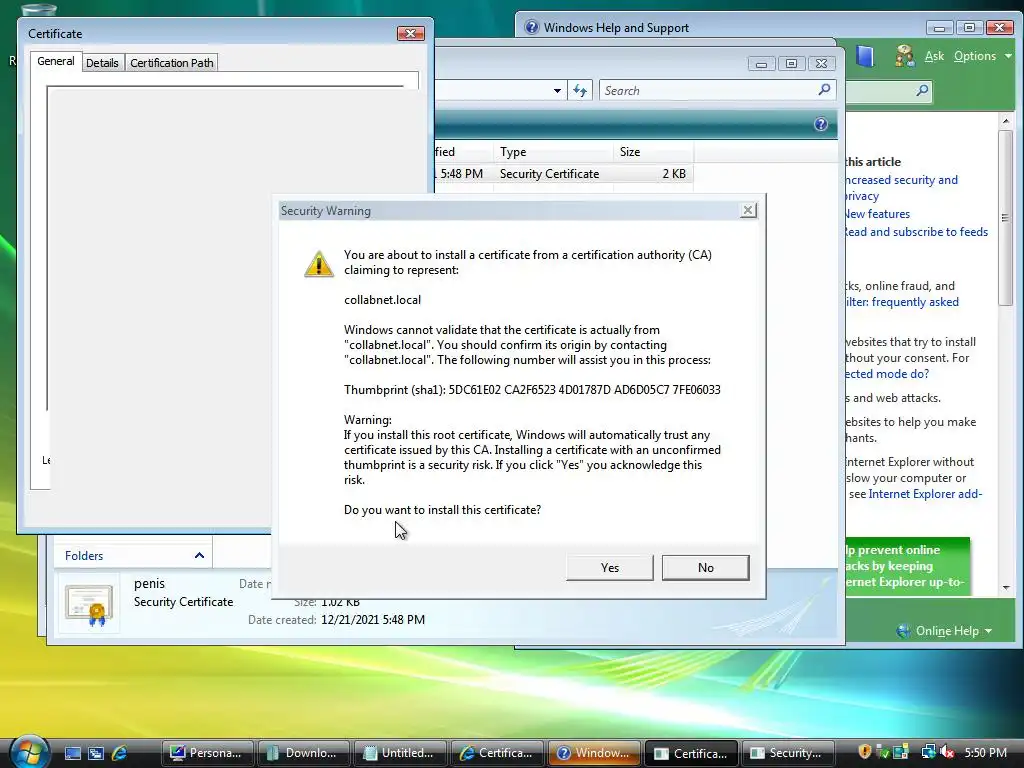The width and height of the screenshot is (1024, 768).
Task: Launch Internet Explorer from quick launch
Action: coord(120,753)
